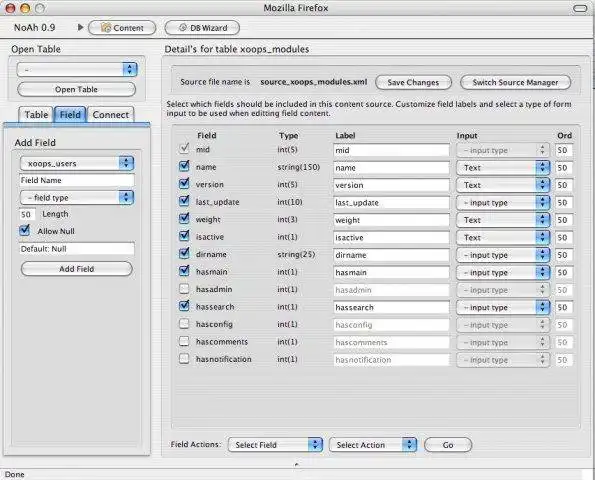The width and height of the screenshot is (595, 480).
Task: Click the isactive label text field
Action: tap(391, 238)
